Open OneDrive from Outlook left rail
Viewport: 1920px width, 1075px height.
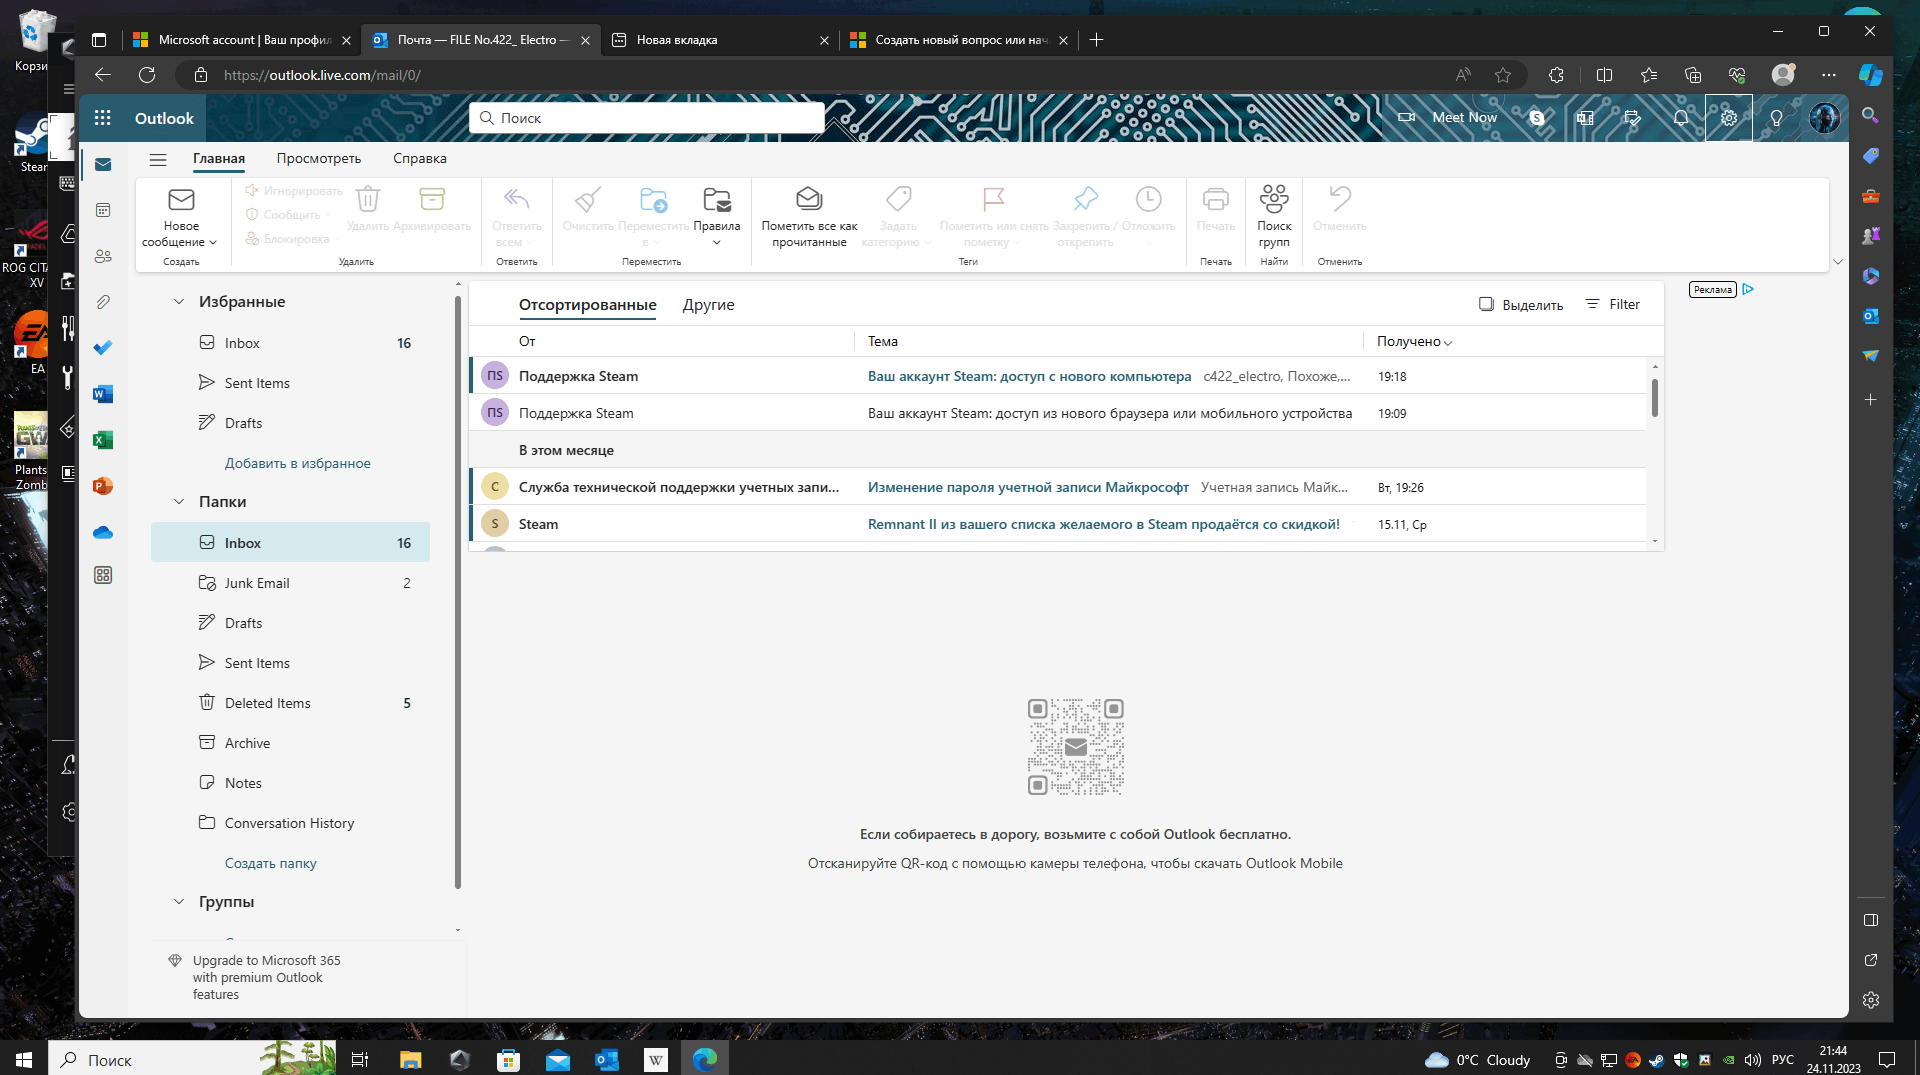pyautogui.click(x=103, y=532)
